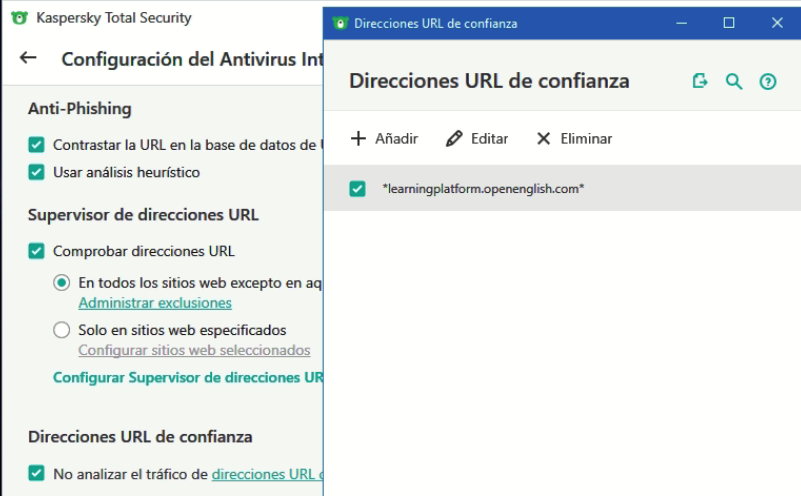Click the Kaspersky icon in the dialog title bar
Image resolution: width=801 pixels, height=496 pixels.
tap(340, 23)
